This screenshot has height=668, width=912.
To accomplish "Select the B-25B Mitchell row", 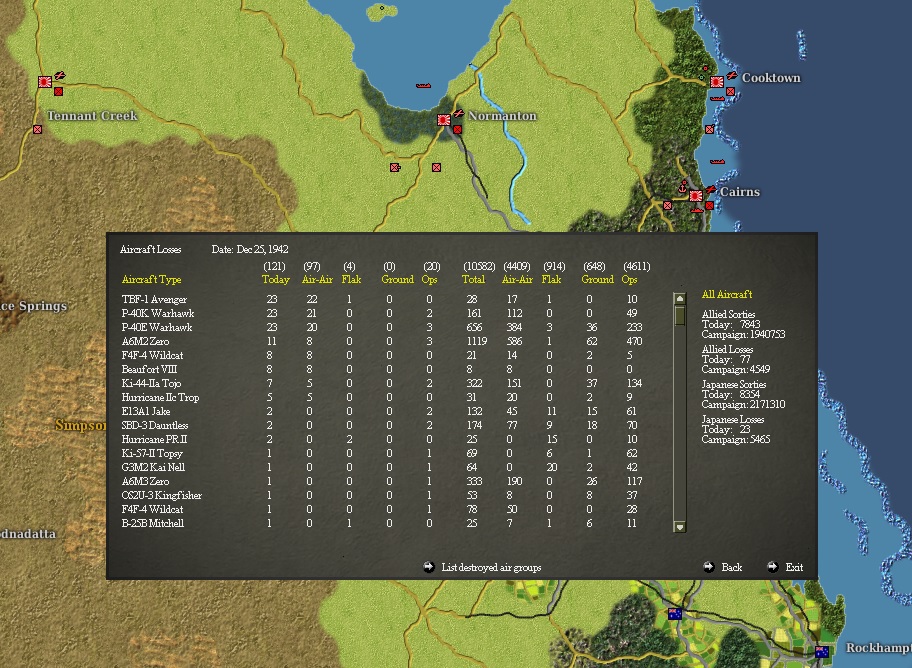I will [384, 523].
